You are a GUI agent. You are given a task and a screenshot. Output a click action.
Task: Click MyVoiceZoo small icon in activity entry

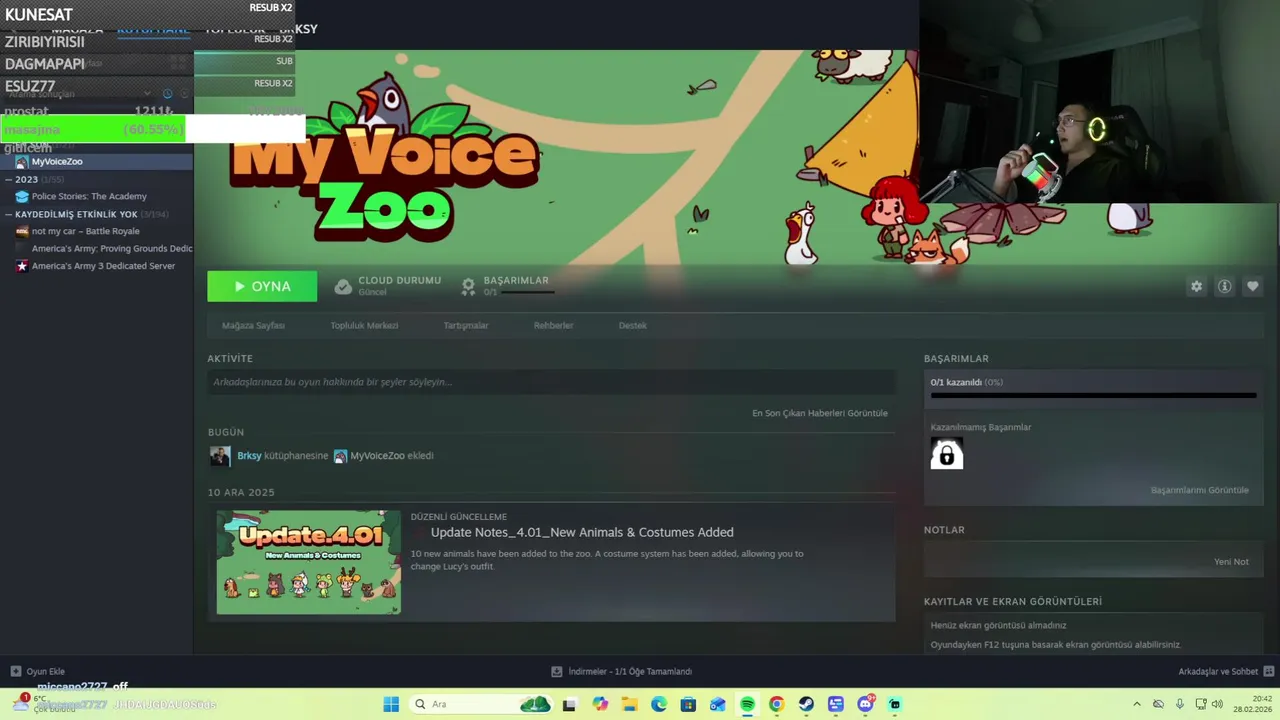click(x=340, y=456)
